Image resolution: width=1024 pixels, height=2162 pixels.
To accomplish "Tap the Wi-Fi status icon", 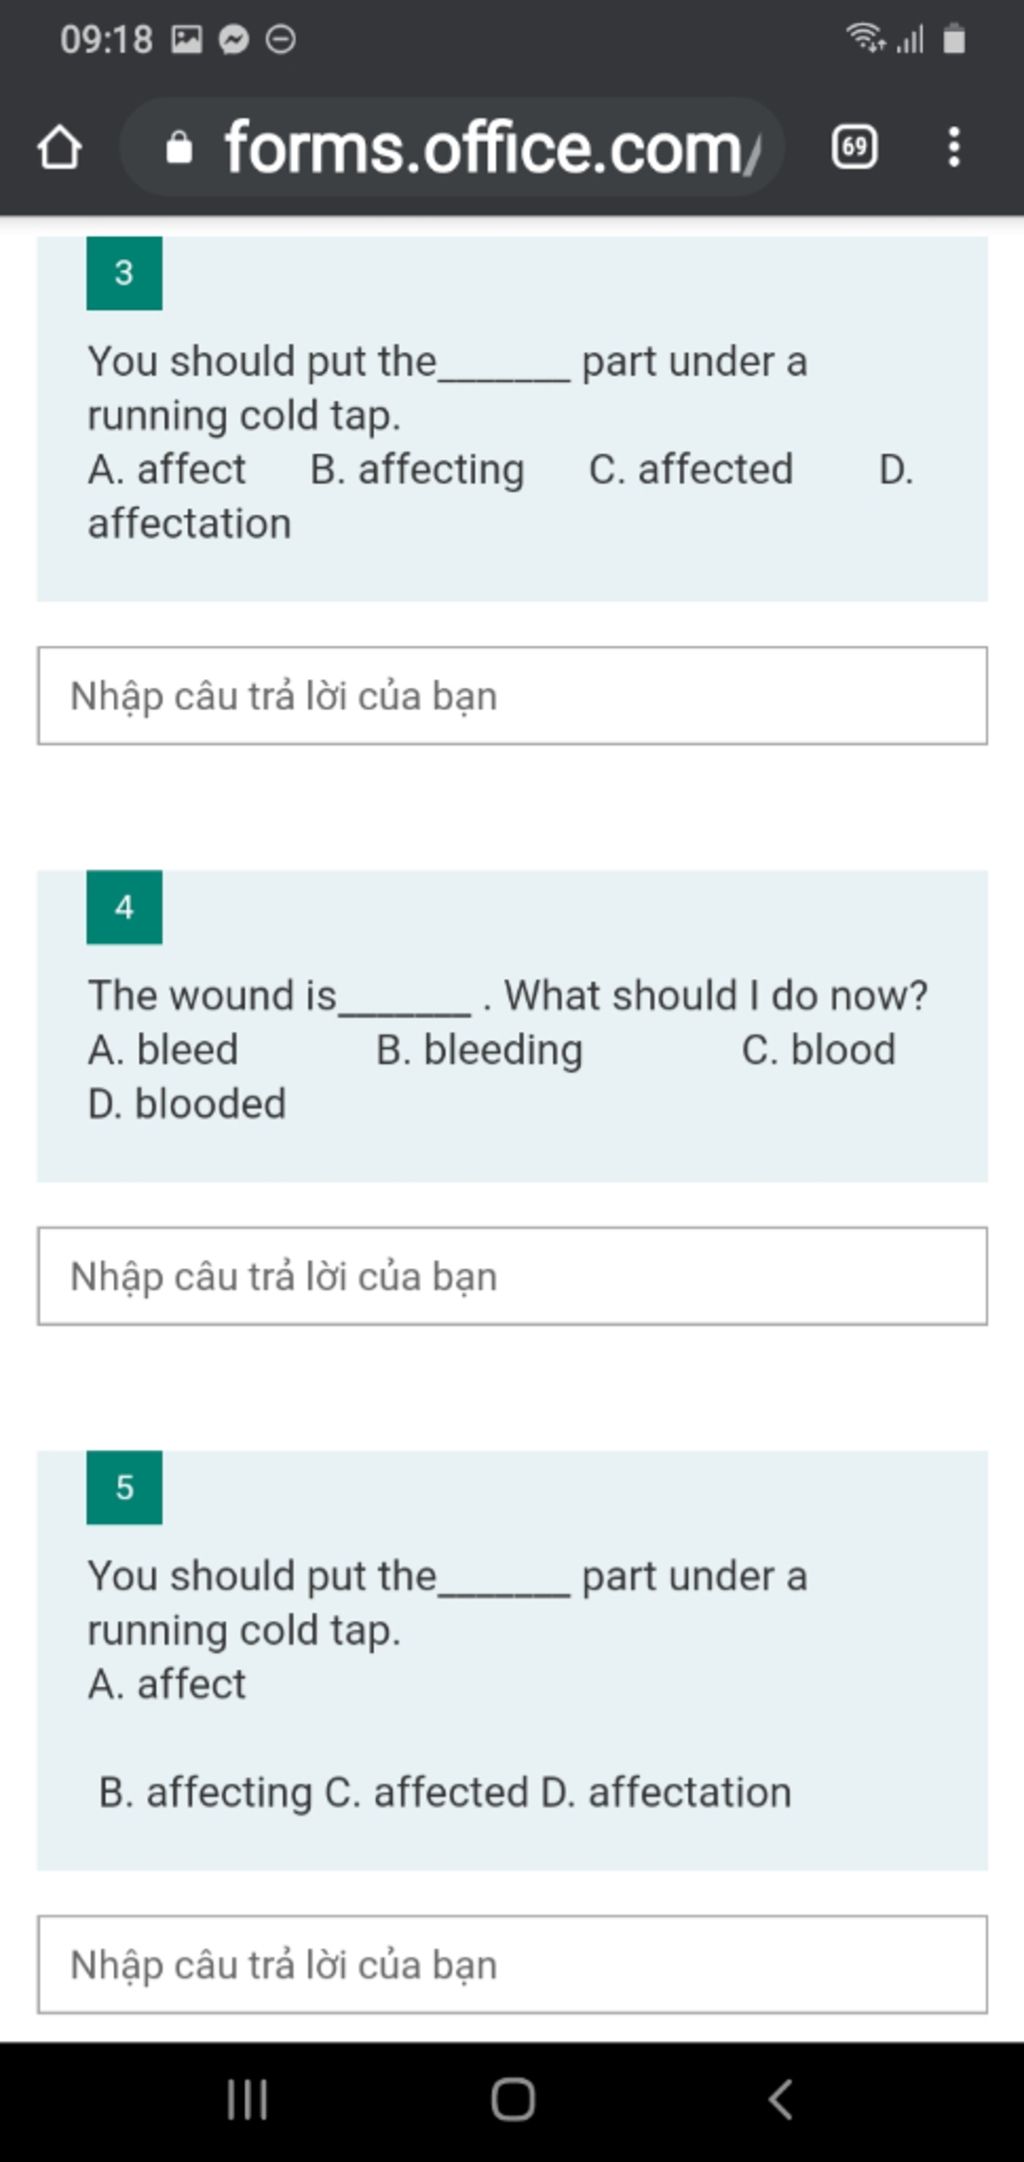I will click(x=866, y=38).
